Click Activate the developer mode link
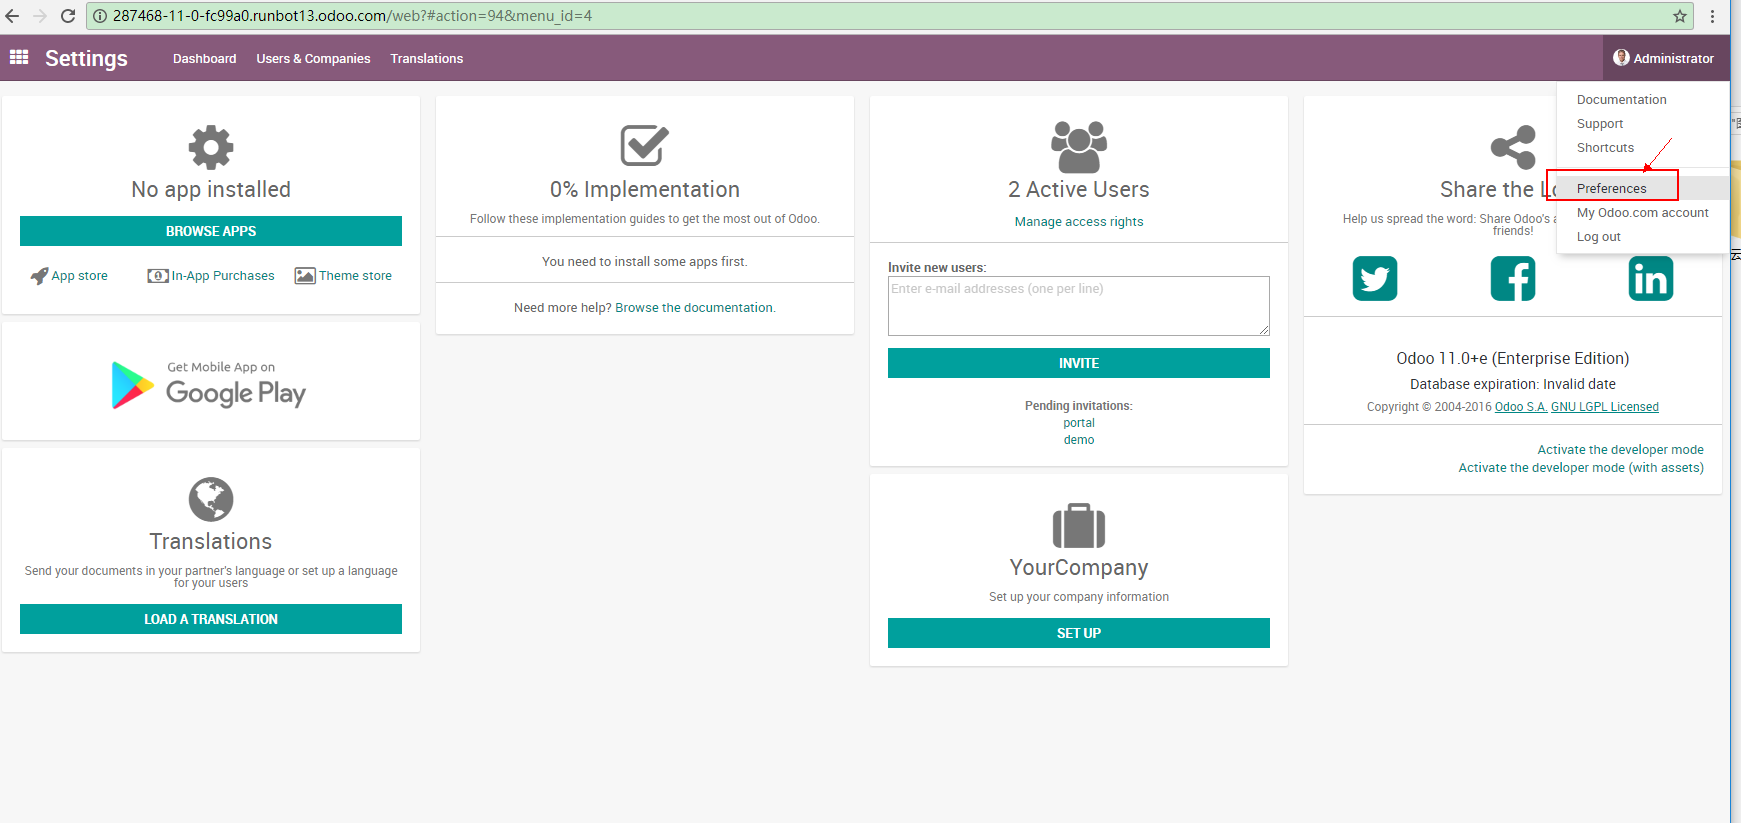 (x=1620, y=450)
